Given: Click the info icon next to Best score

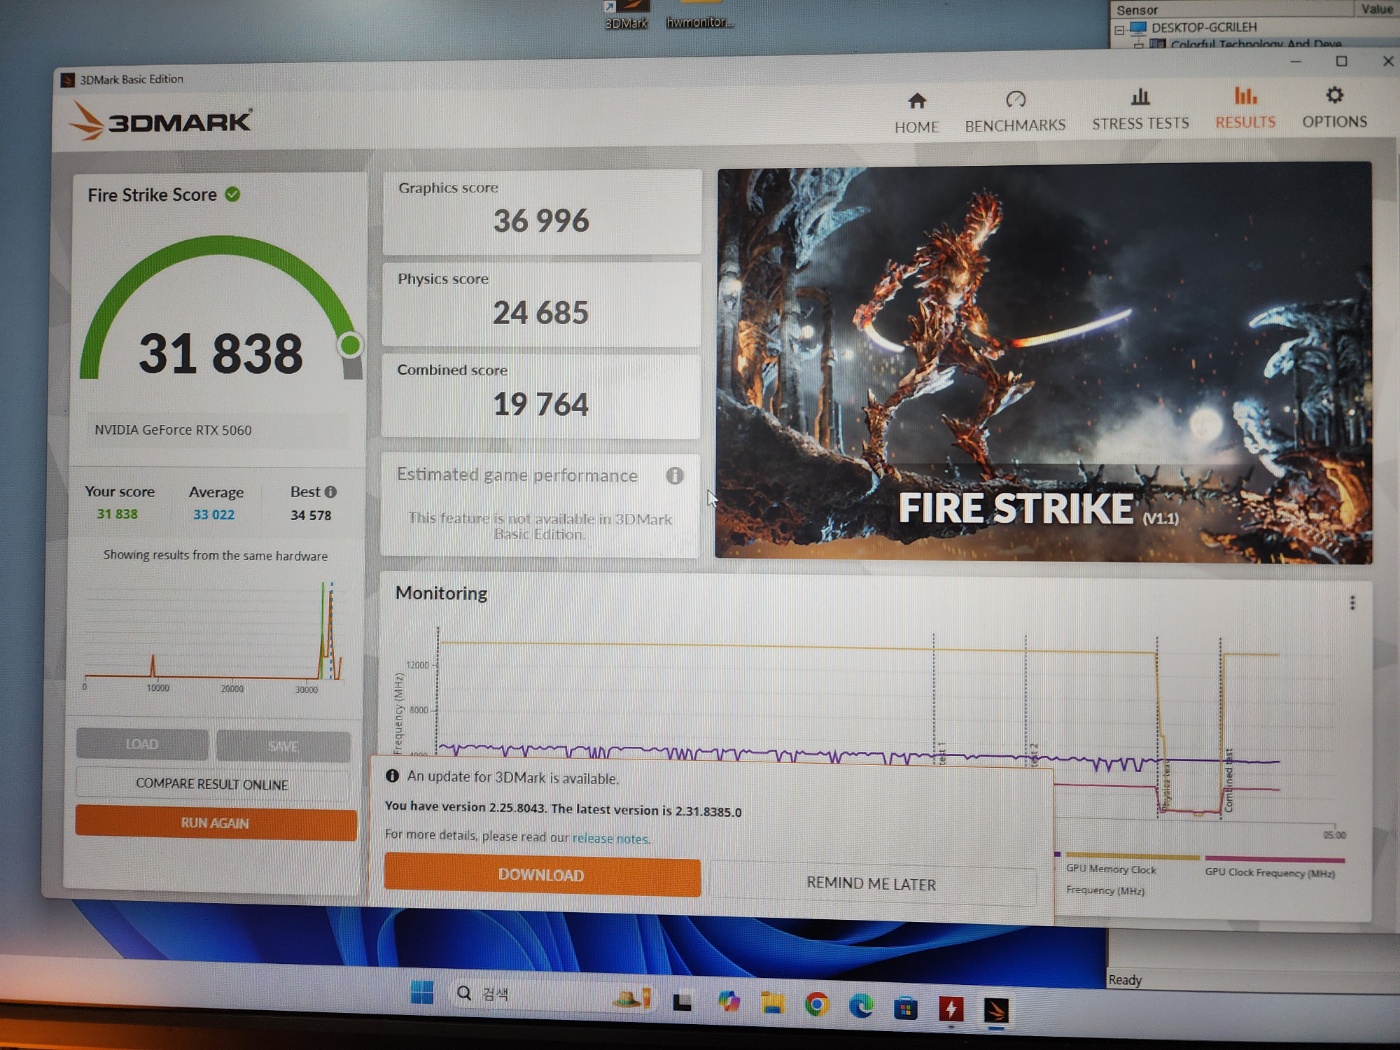Looking at the screenshot, I should pyautogui.click(x=330, y=492).
